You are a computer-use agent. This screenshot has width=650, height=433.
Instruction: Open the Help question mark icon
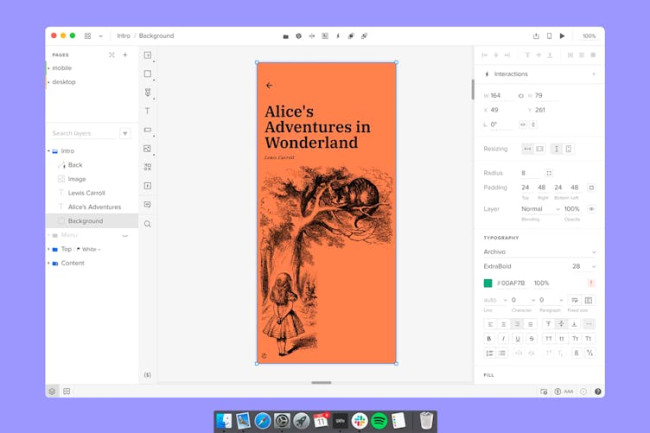583,391
